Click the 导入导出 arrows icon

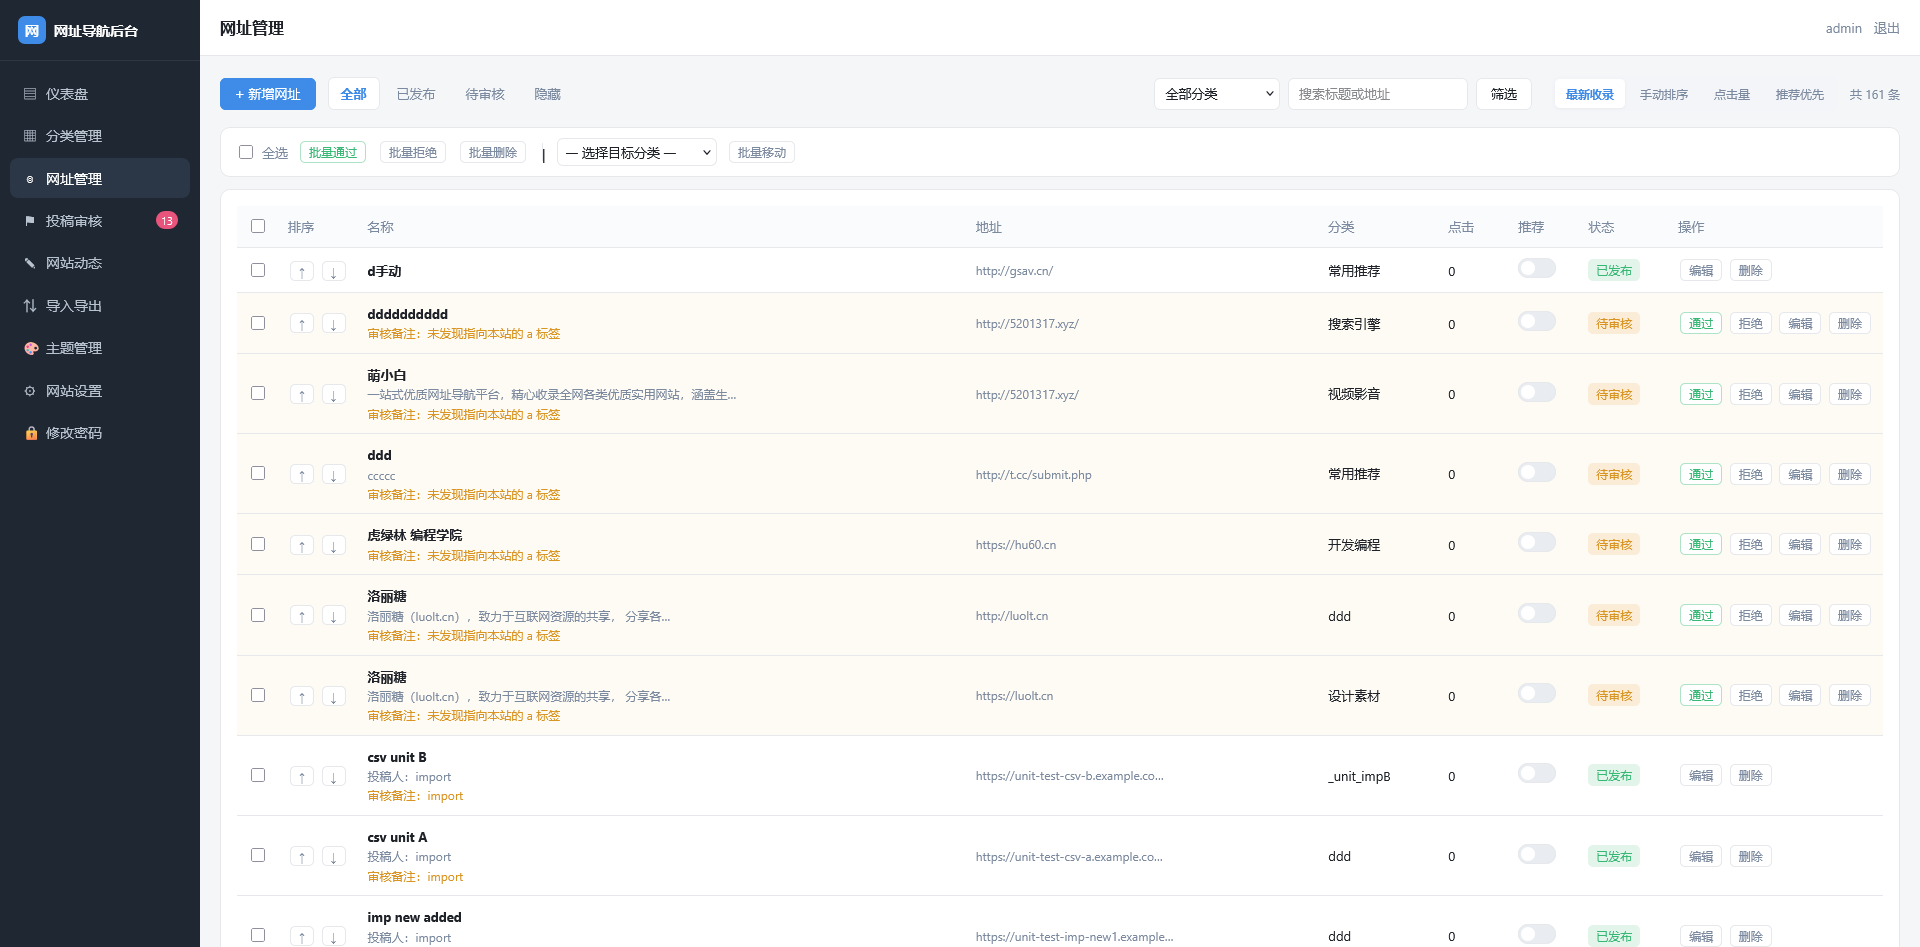click(30, 306)
